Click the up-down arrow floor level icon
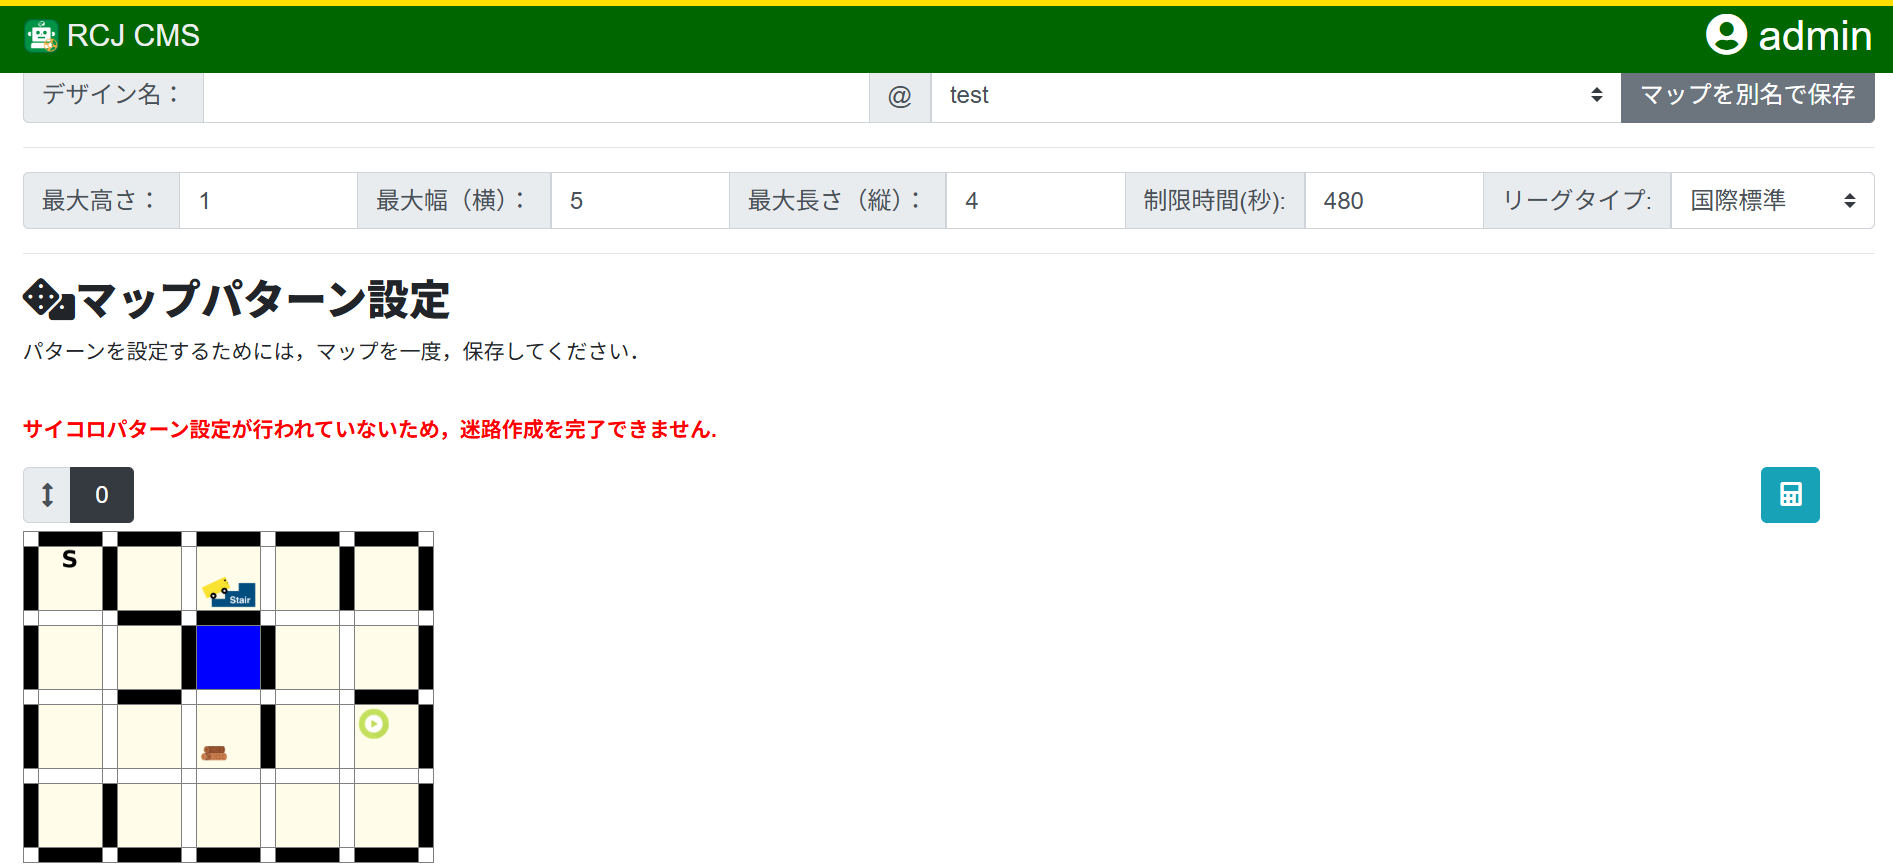The height and width of the screenshot is (868, 1893). [47, 495]
